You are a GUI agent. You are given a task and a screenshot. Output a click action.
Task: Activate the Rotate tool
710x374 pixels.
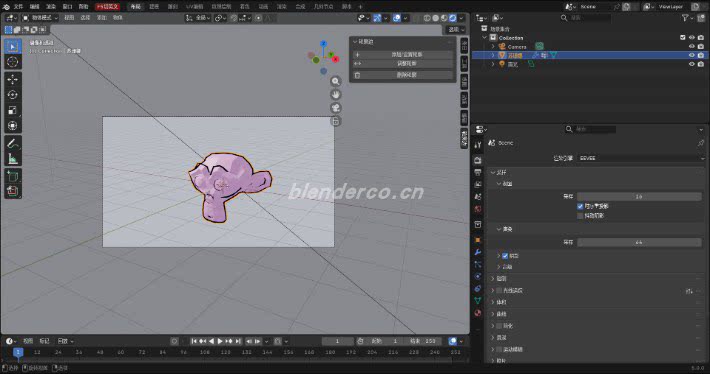(x=13, y=95)
